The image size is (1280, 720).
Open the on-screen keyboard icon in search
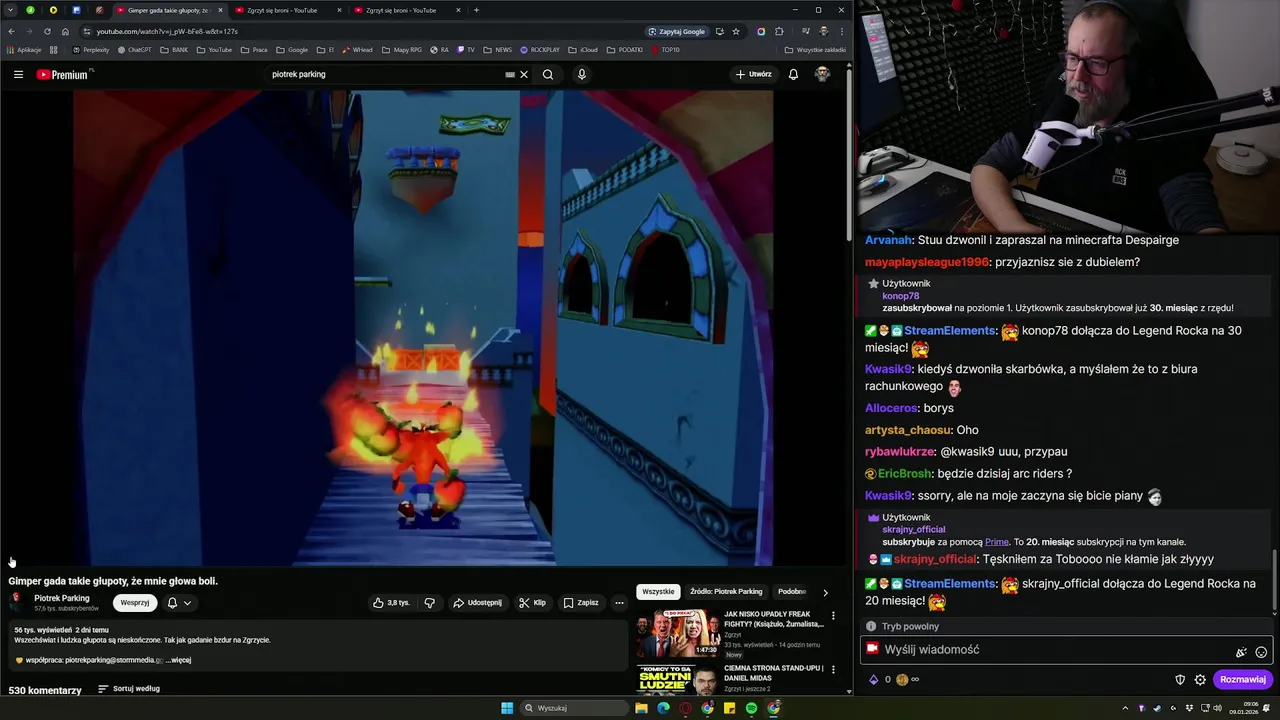(x=510, y=74)
